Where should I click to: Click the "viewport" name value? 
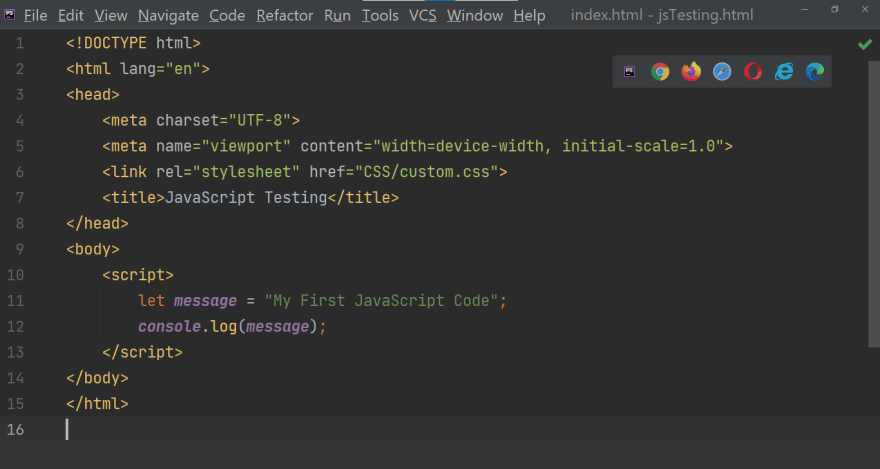(x=246, y=146)
